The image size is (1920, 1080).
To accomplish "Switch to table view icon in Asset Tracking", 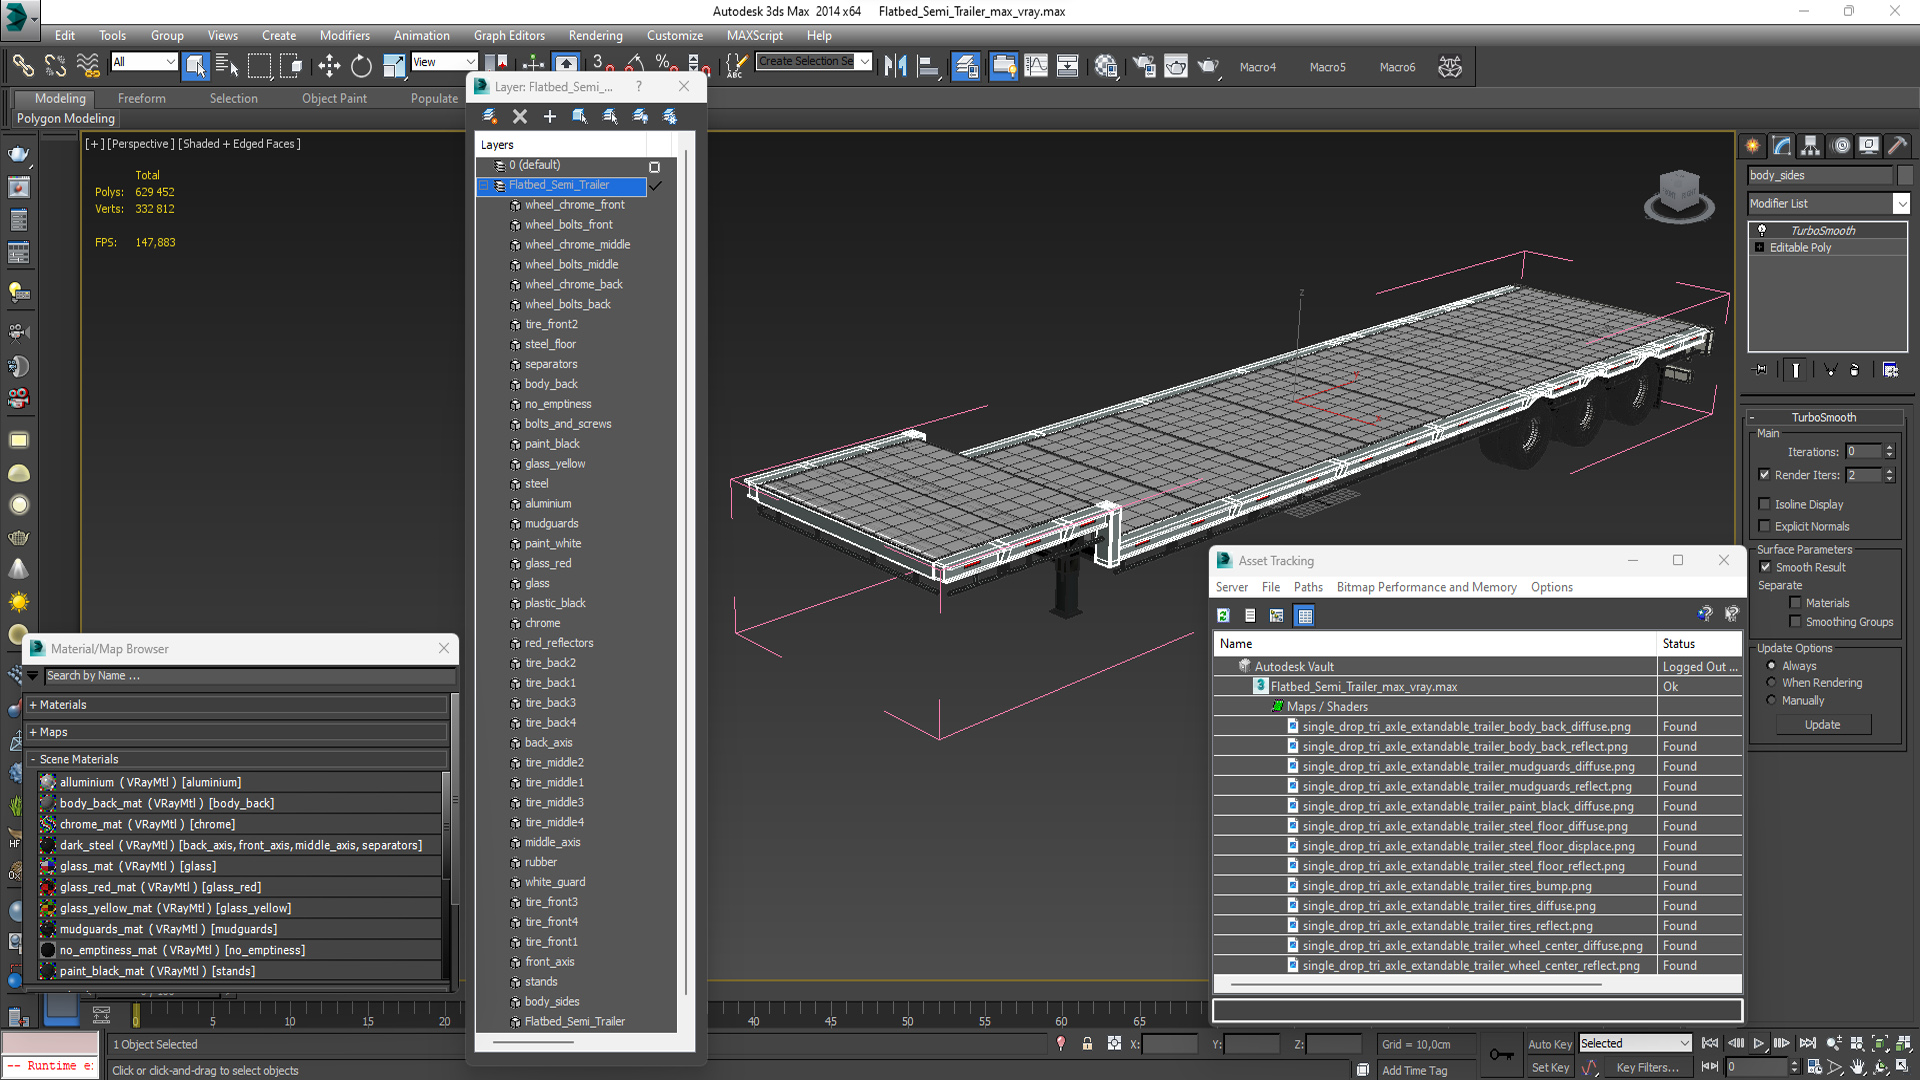I will (x=1305, y=615).
